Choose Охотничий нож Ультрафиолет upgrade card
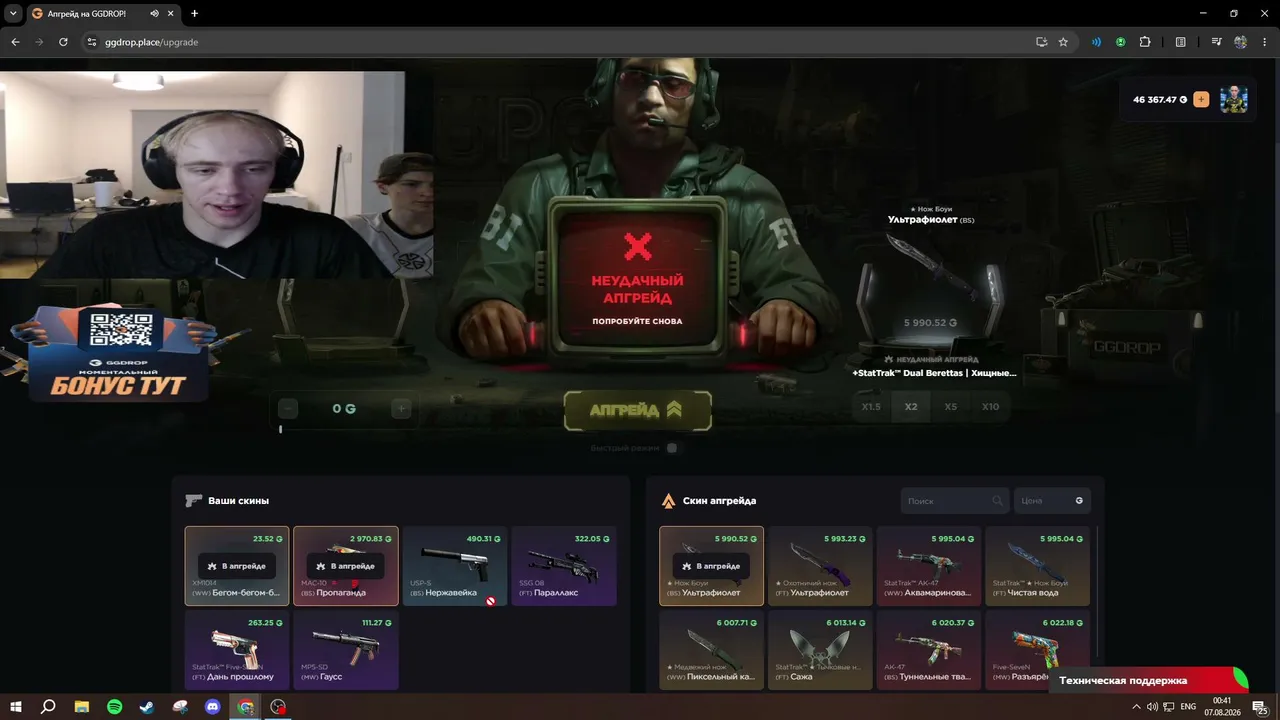The height and width of the screenshot is (720, 1280). (x=820, y=566)
